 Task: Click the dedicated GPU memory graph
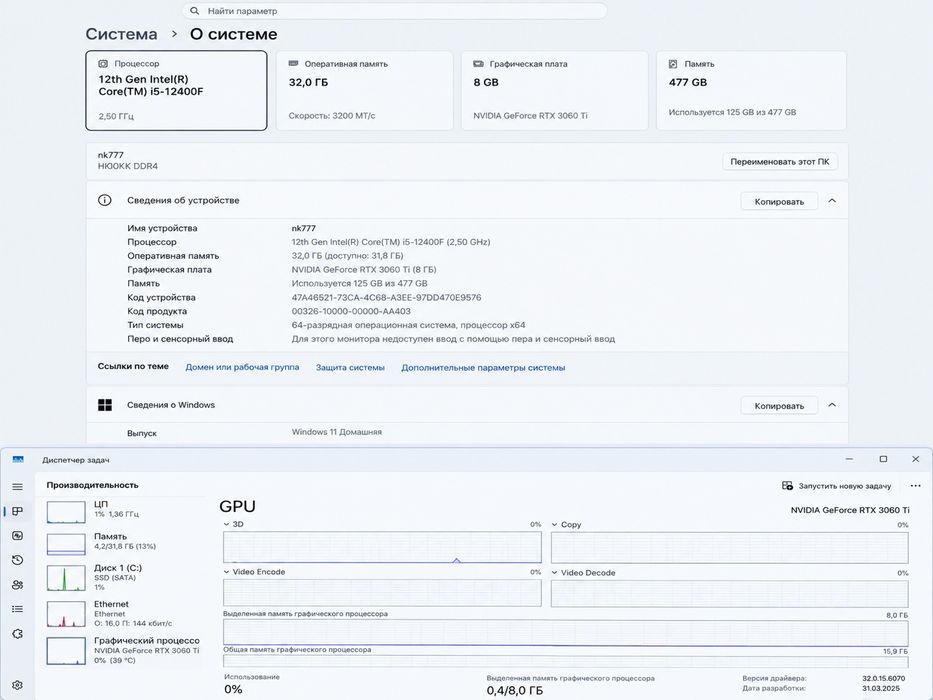click(x=565, y=633)
